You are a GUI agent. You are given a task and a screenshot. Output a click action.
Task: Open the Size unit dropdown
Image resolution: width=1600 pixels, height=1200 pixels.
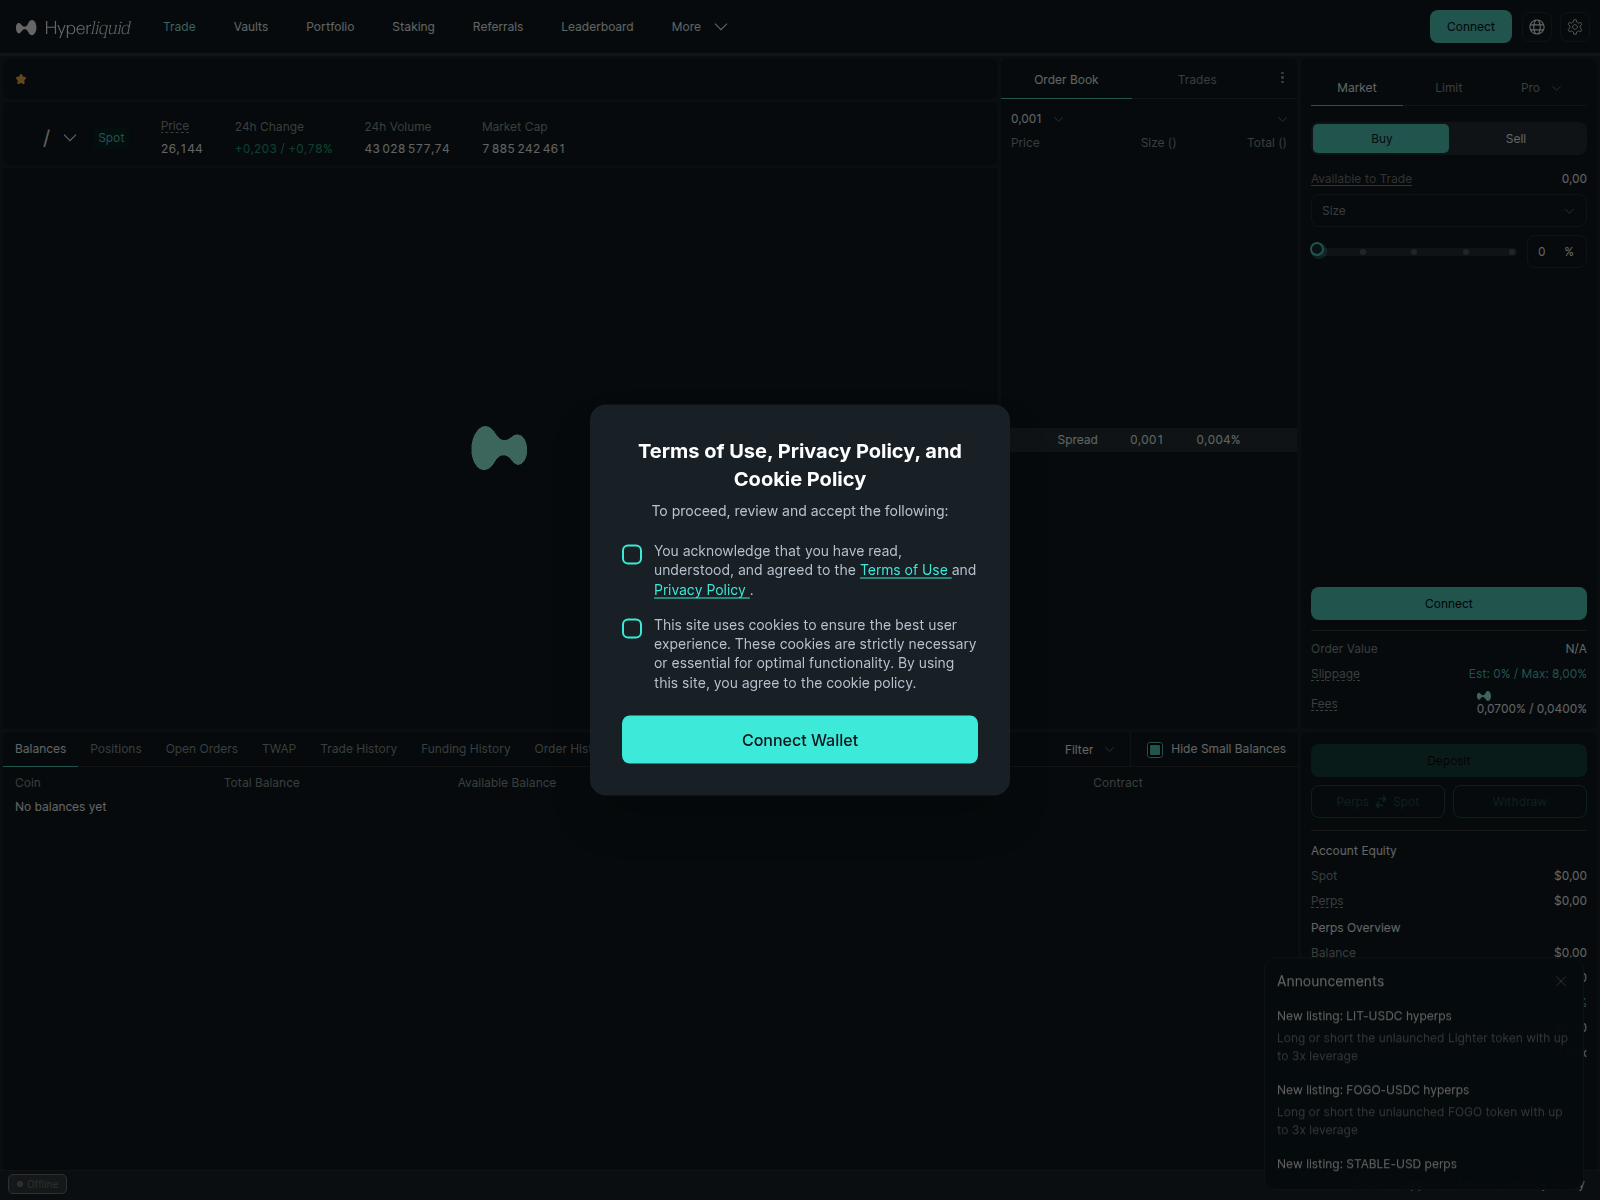[x=1569, y=211]
